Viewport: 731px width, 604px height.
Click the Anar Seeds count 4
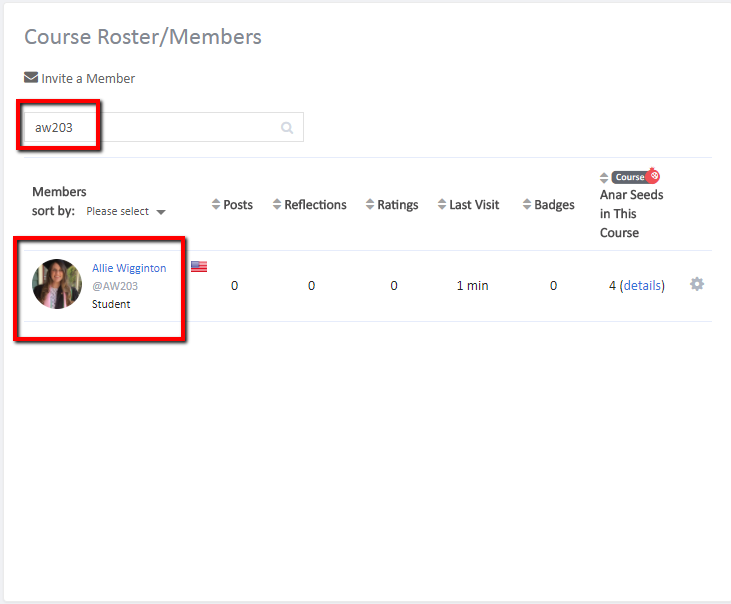tap(612, 285)
